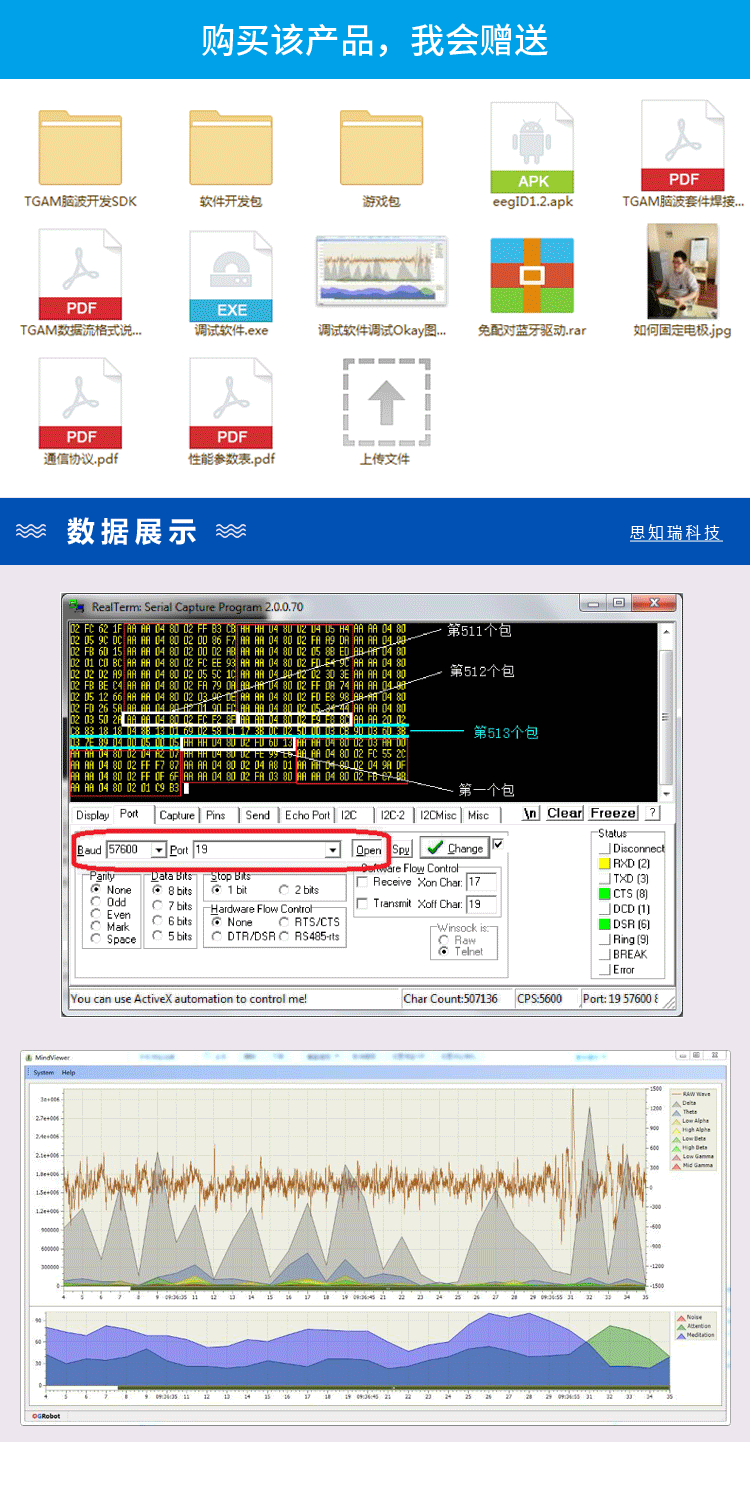This screenshot has width=750, height=1495.
Task: Select Odd parity
Action: [x=96, y=902]
